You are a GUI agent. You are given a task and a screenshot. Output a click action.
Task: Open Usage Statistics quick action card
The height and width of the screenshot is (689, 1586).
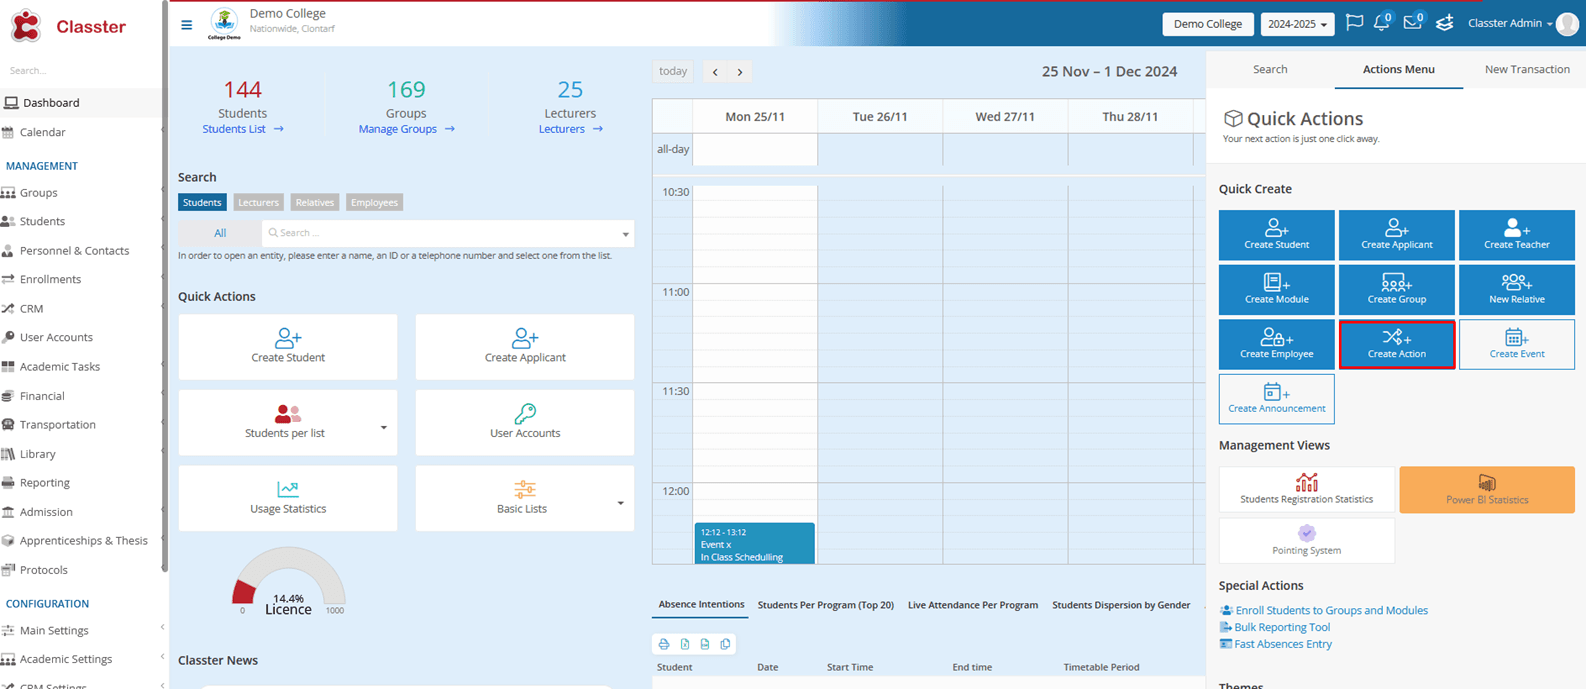(288, 498)
